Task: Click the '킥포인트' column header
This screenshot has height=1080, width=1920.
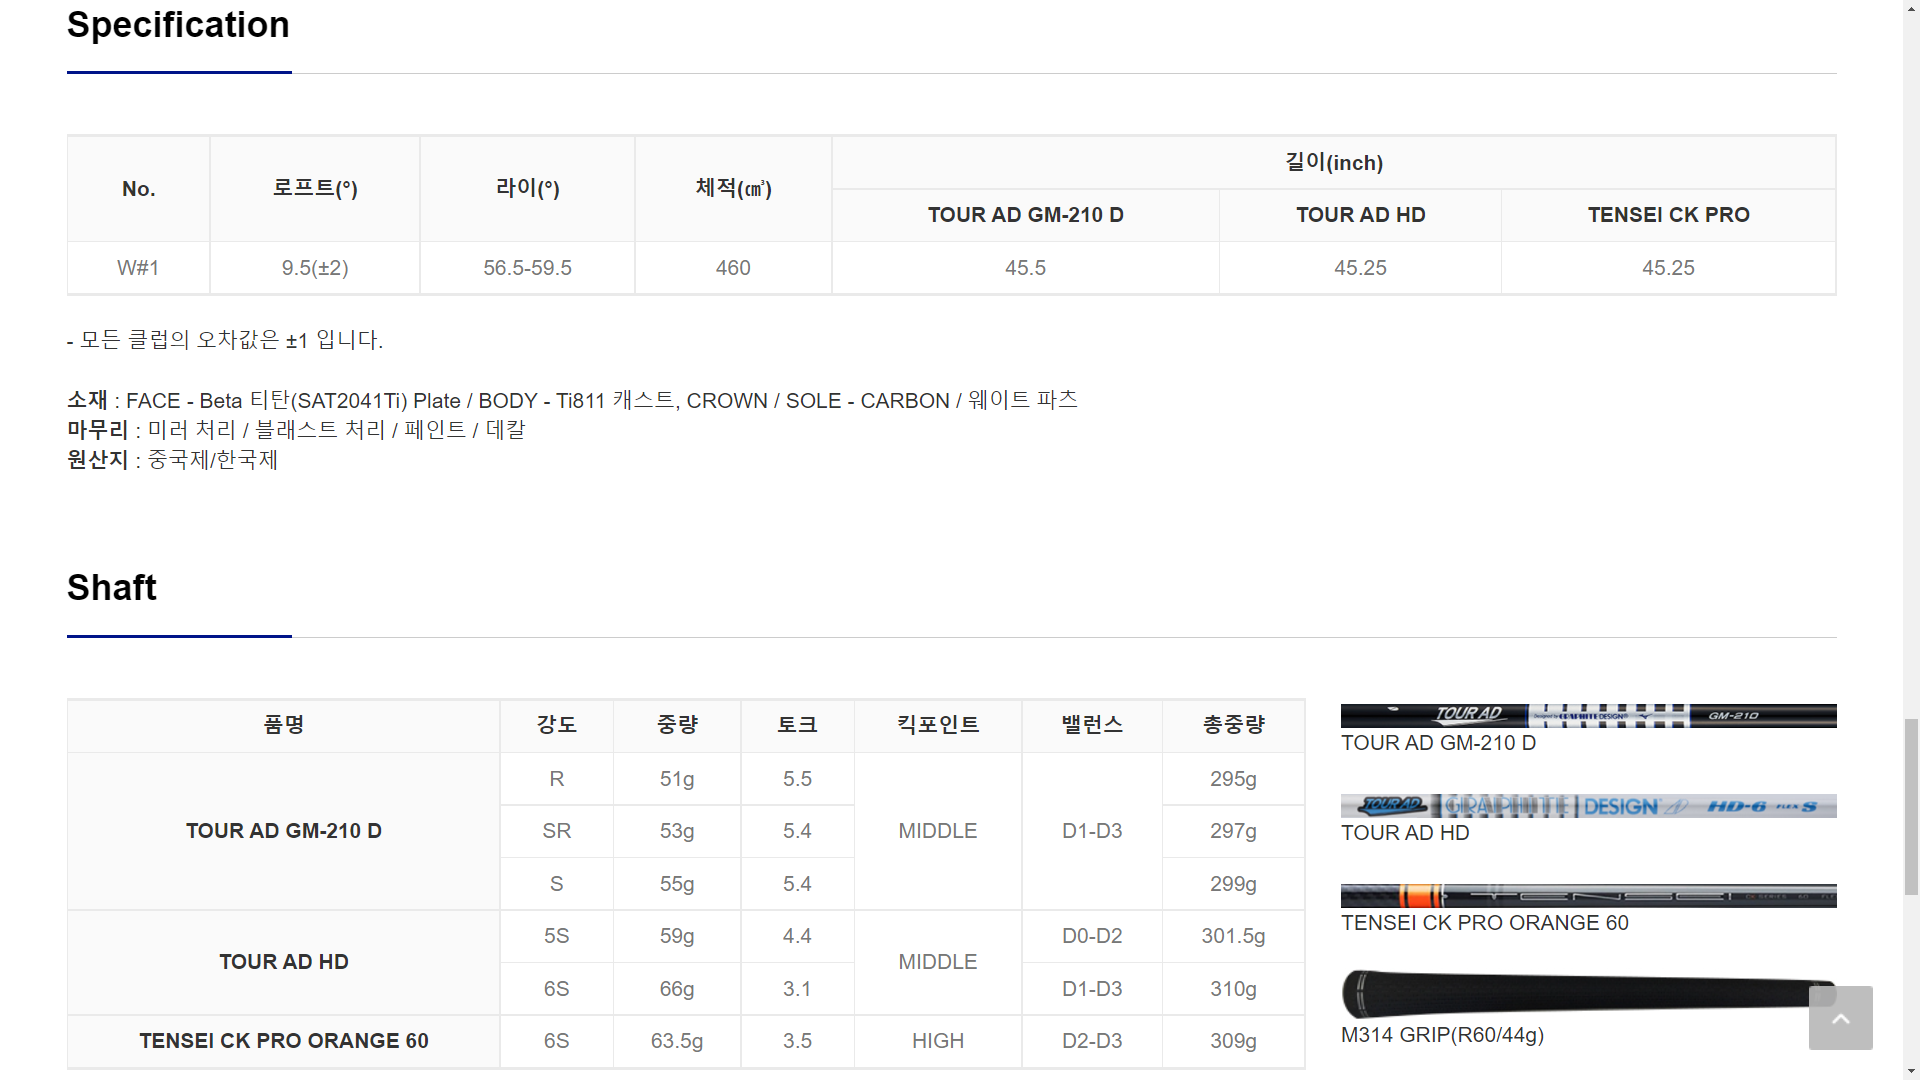Action: click(x=938, y=726)
